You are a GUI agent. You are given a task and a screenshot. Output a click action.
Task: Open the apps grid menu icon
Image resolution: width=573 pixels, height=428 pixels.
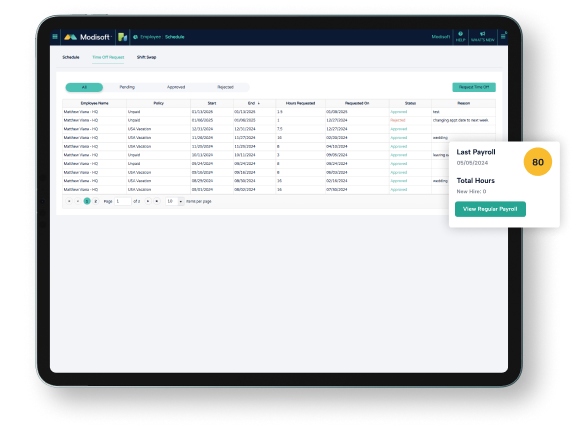pos(55,37)
